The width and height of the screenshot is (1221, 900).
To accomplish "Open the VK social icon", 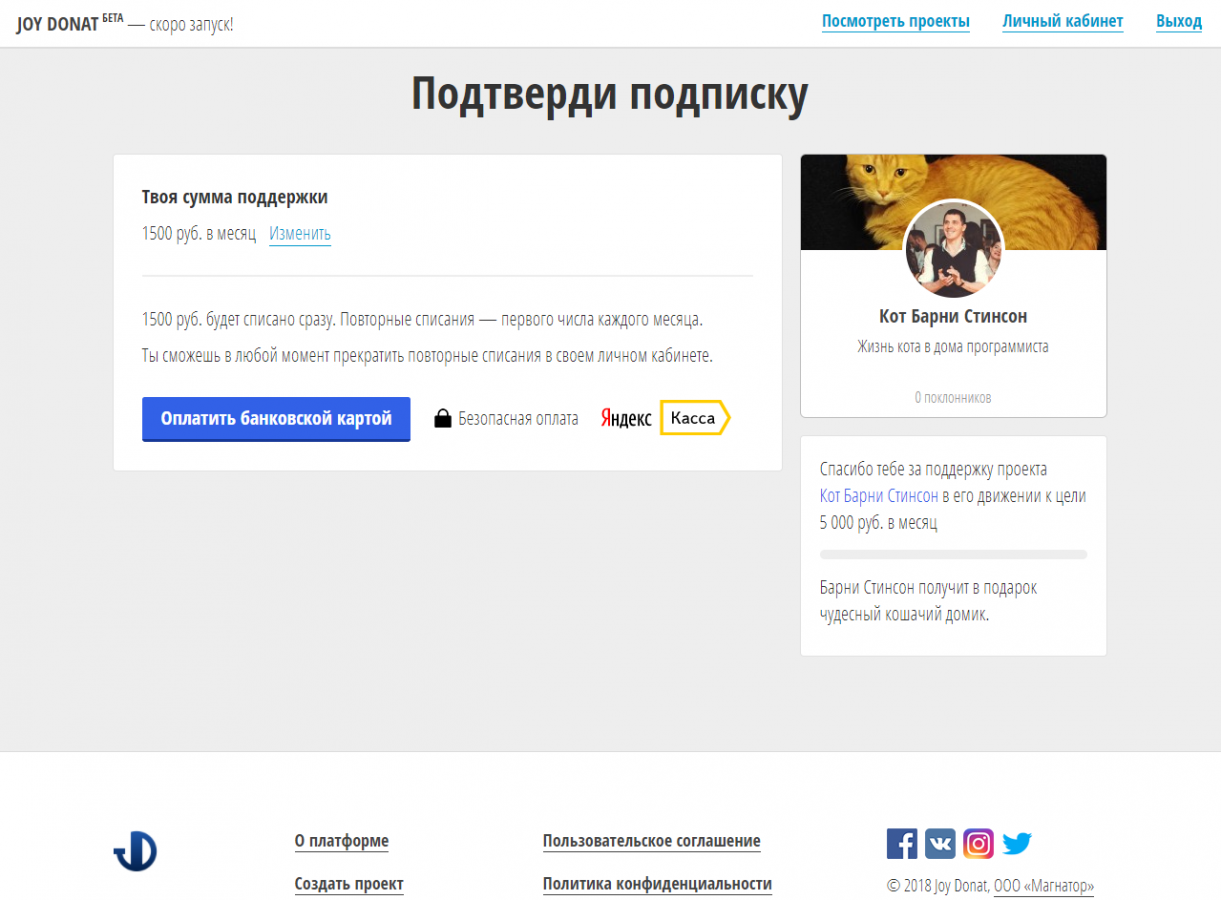I will click(x=940, y=843).
